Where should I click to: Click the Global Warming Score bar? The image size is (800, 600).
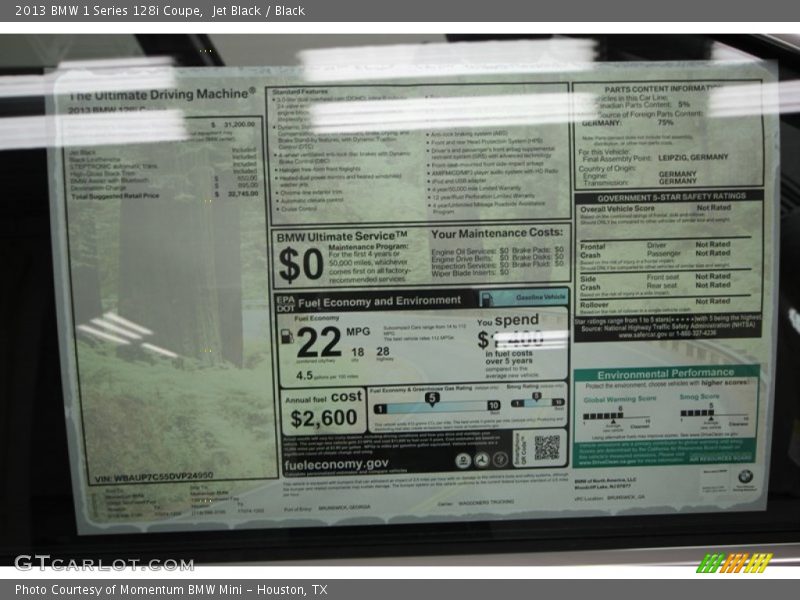tap(619, 415)
